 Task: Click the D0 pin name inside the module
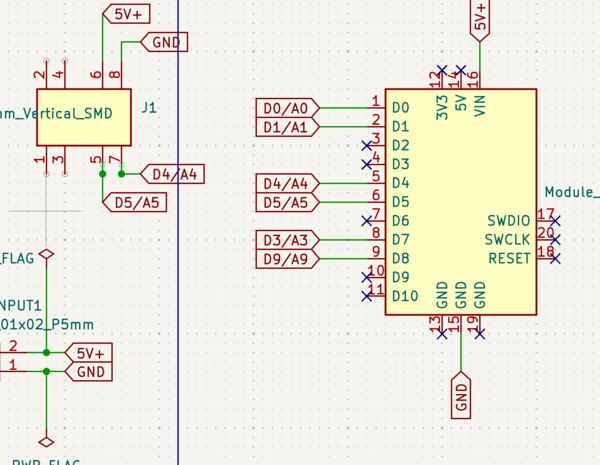[x=401, y=108]
